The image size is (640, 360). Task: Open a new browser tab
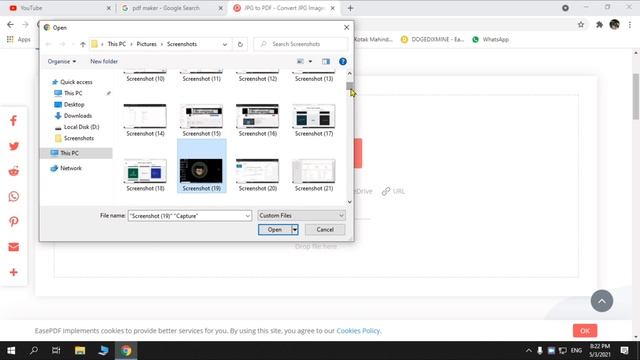(350, 8)
